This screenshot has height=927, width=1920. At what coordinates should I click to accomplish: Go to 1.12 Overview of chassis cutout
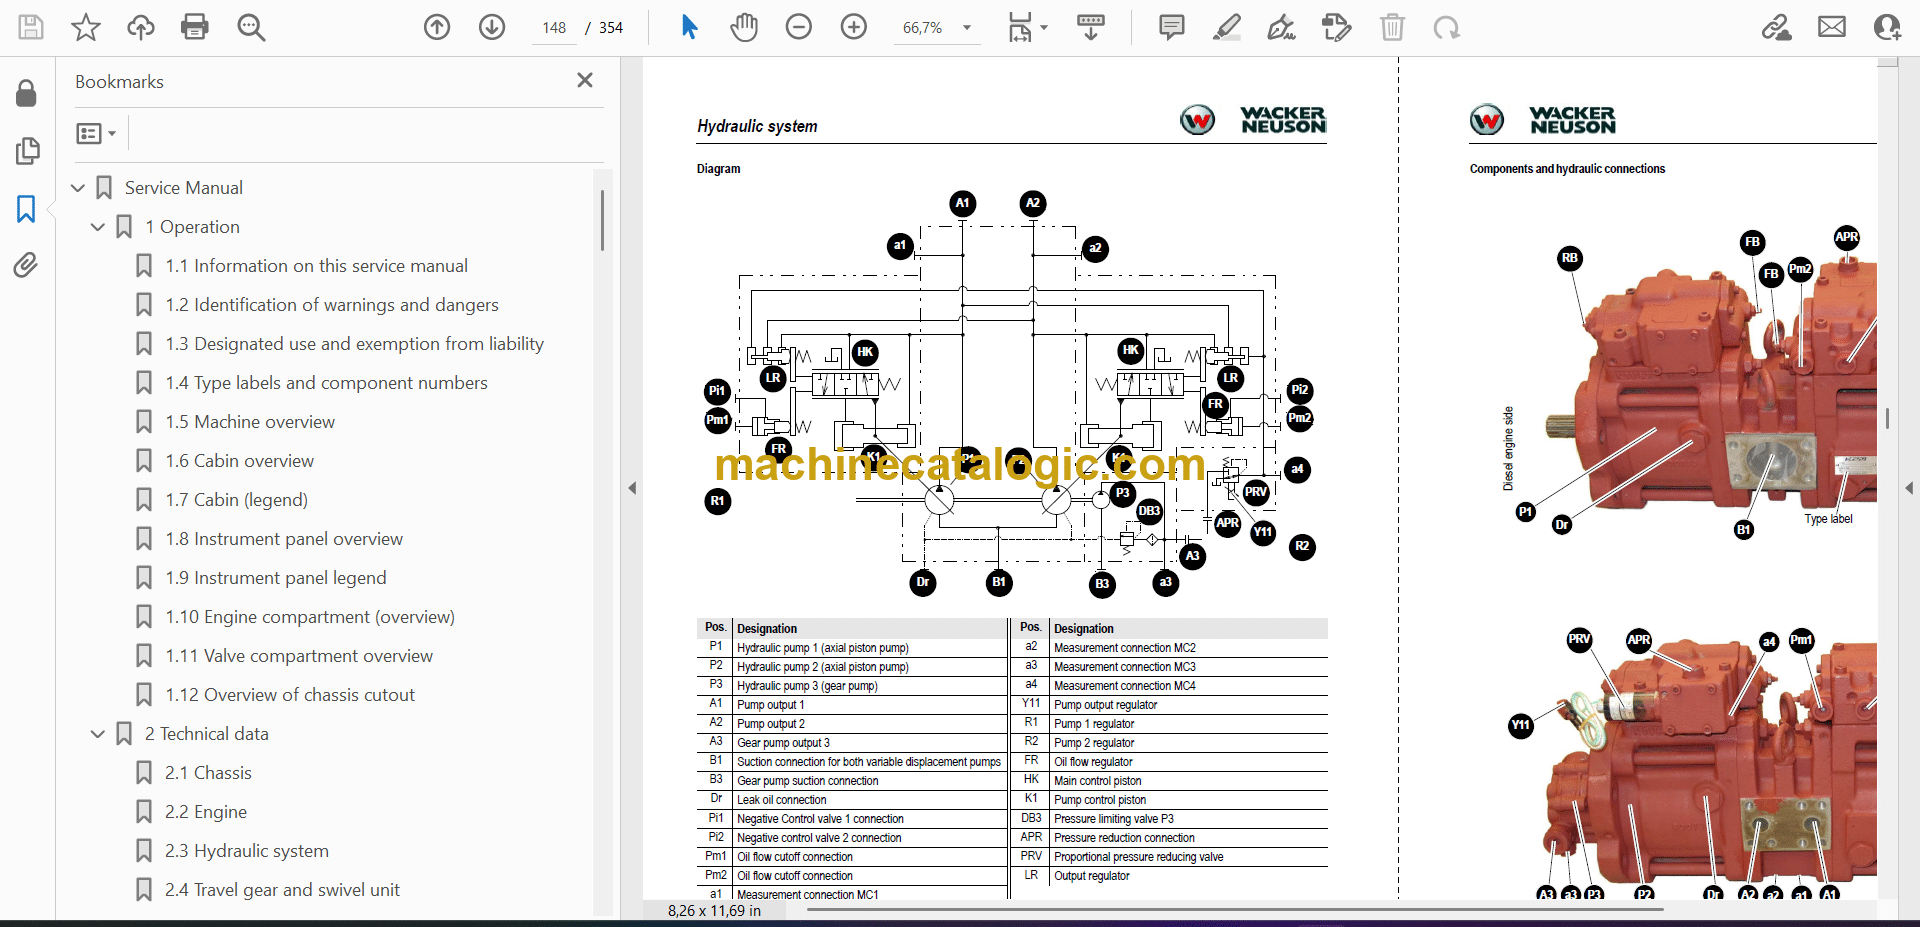pyautogui.click(x=290, y=695)
